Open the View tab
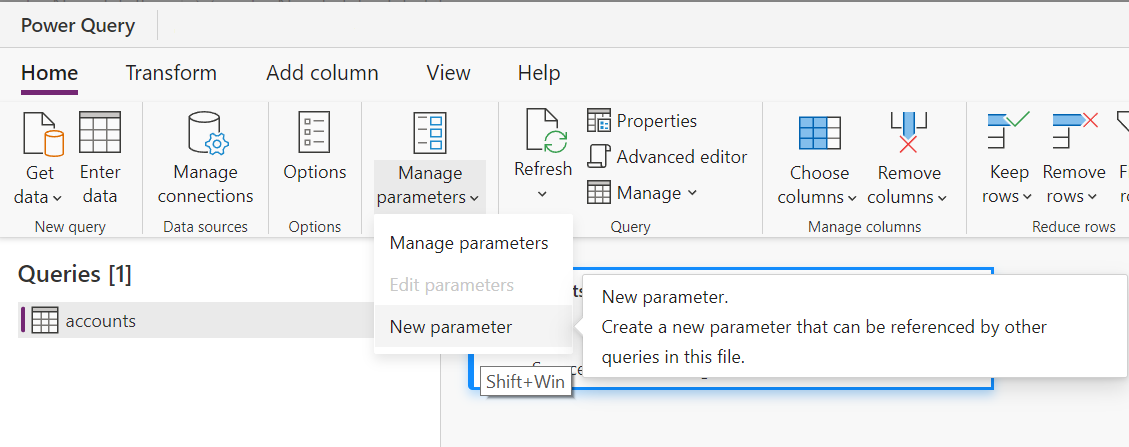 click(x=448, y=73)
